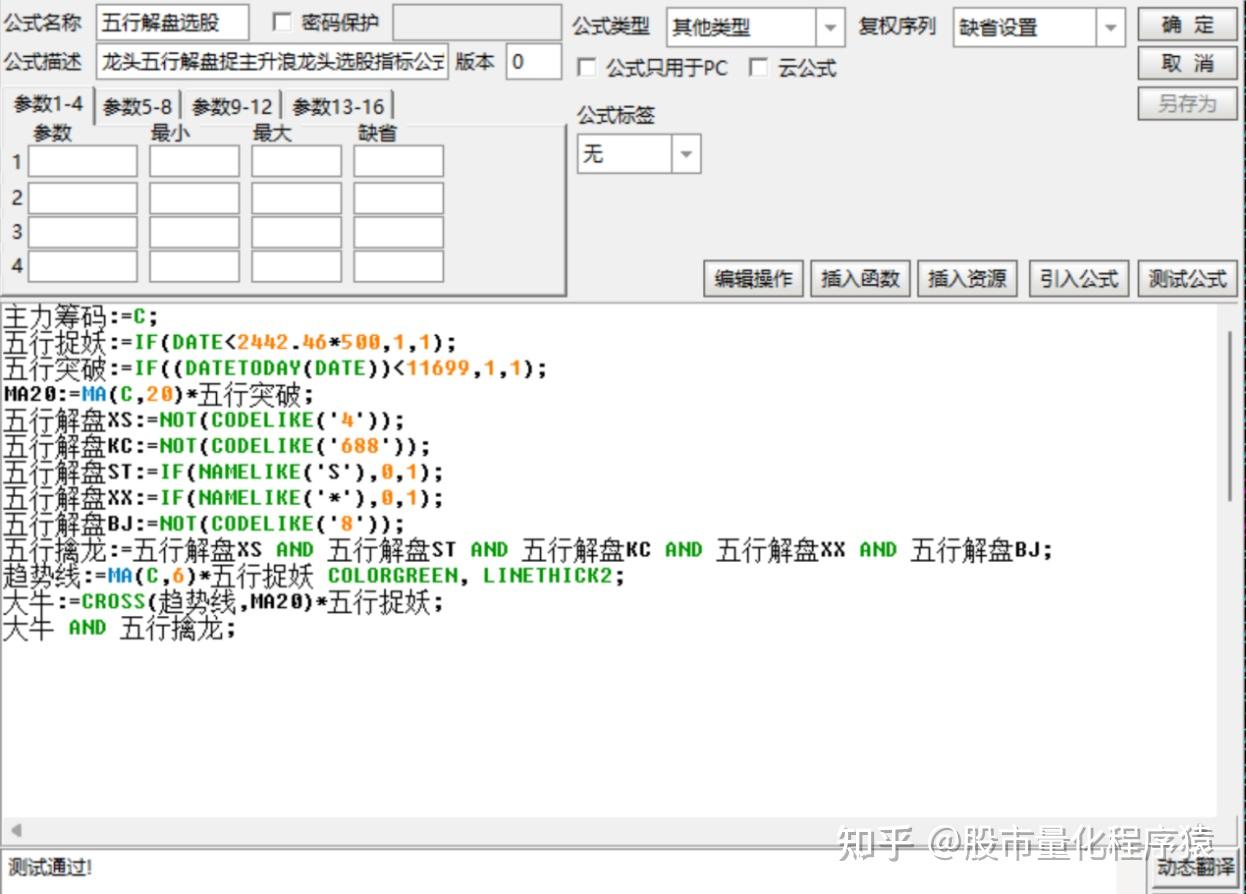
Task: Tick the 公式只用于PC checkbox
Action: pyautogui.click(x=587, y=68)
